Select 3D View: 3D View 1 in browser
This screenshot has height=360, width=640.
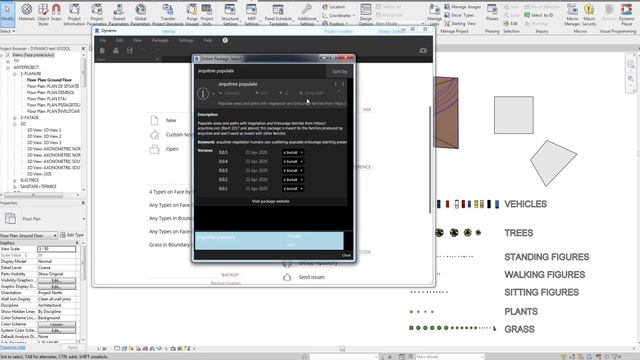click(44, 130)
